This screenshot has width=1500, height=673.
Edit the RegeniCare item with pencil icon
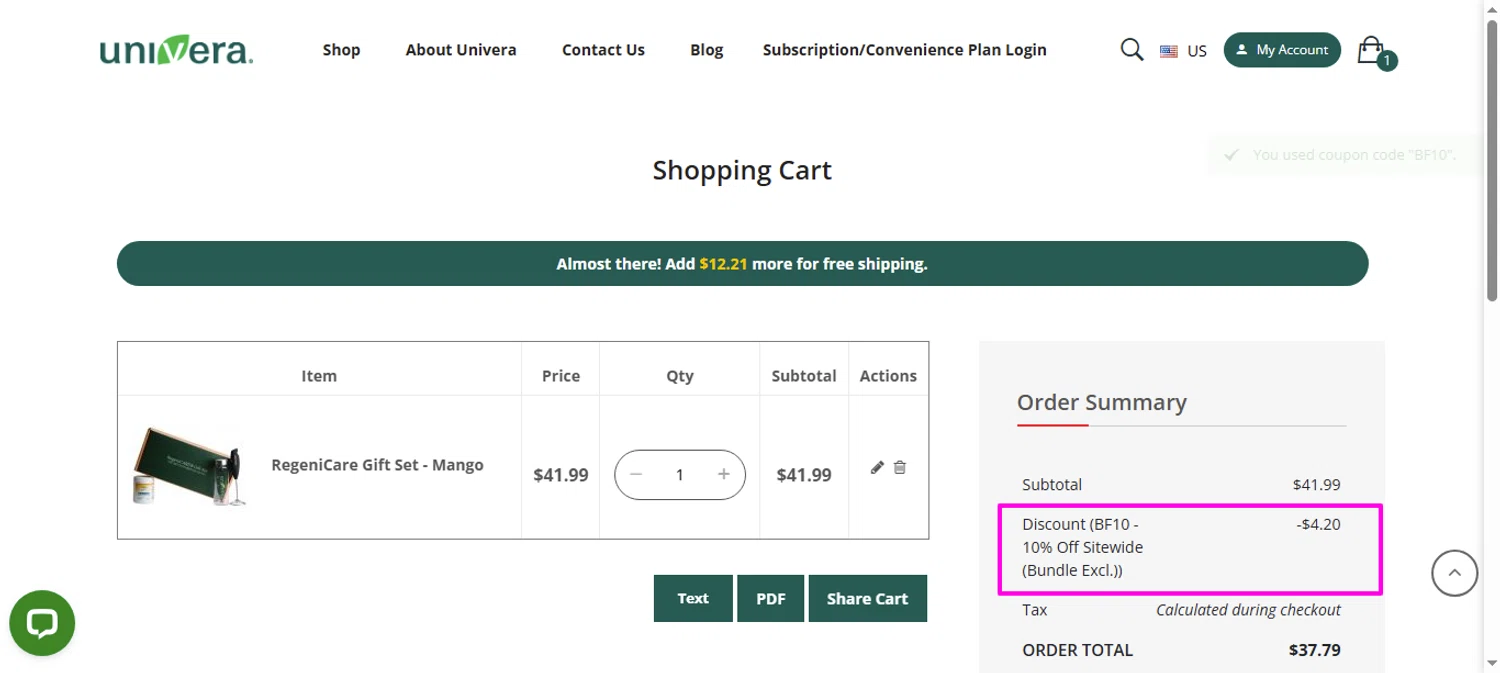tap(877, 467)
